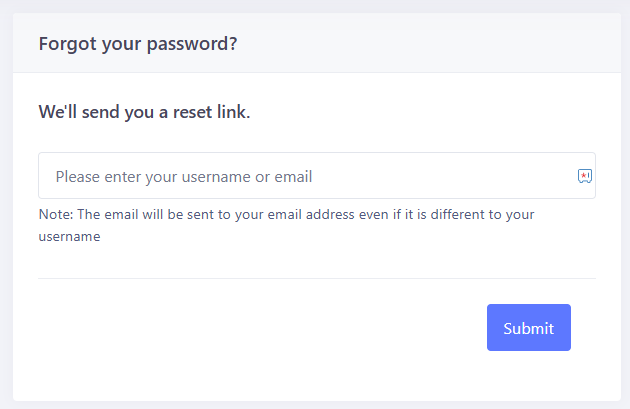
Task: Focus the username or email input field
Action: click(x=317, y=176)
